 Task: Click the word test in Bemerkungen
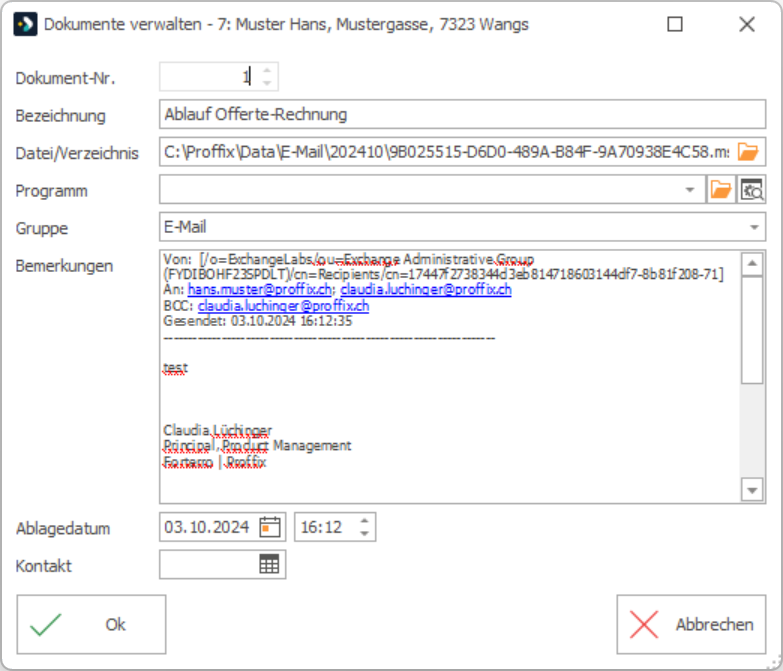tap(176, 368)
